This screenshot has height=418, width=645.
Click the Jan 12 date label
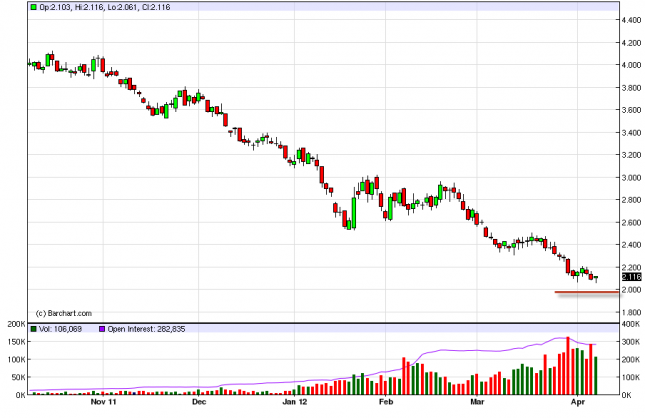pyautogui.click(x=295, y=402)
